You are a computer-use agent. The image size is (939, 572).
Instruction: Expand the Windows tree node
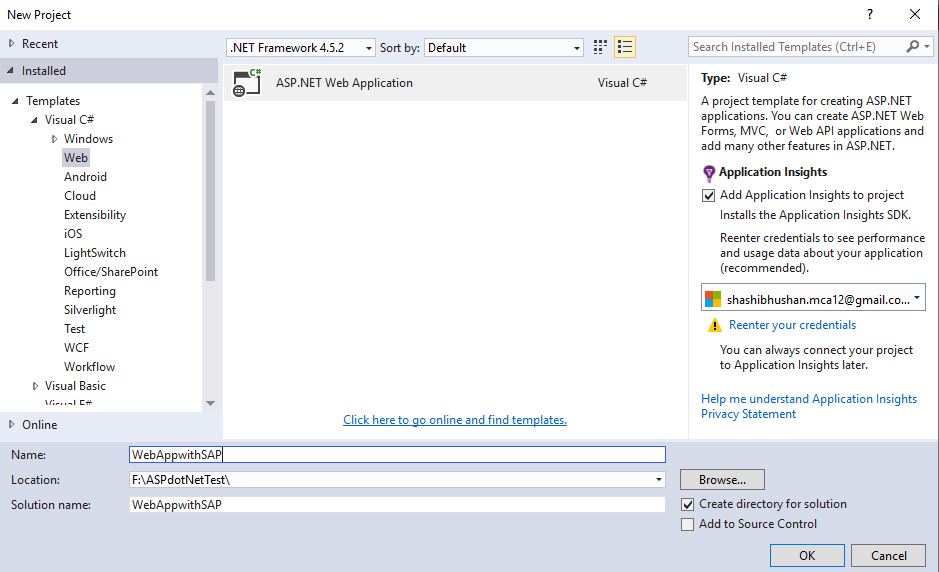pyautogui.click(x=54, y=139)
